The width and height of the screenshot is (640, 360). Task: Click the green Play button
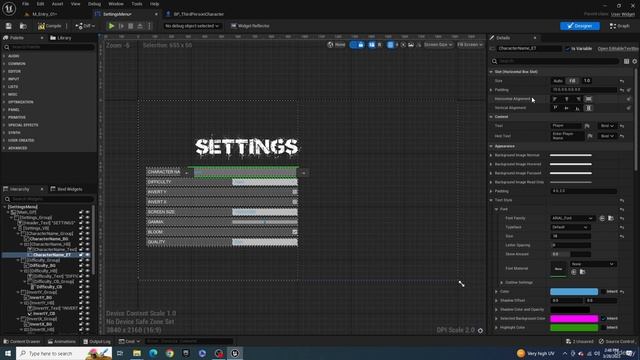(x=111, y=26)
